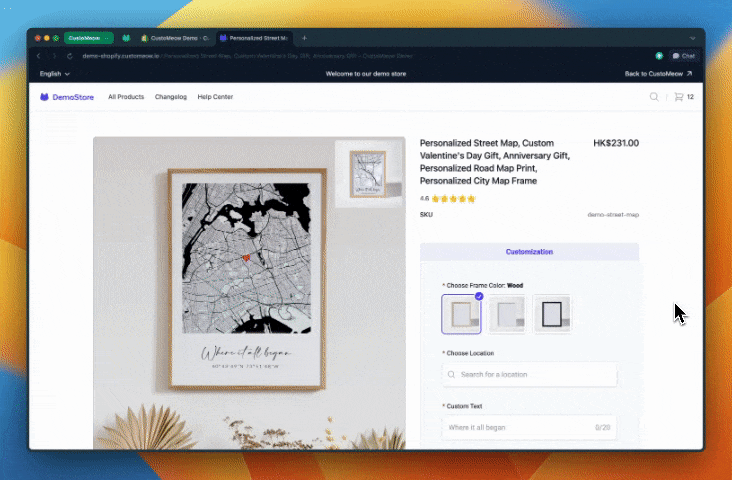Expand the English language dropdown
This screenshot has height=480, width=732.
54,74
